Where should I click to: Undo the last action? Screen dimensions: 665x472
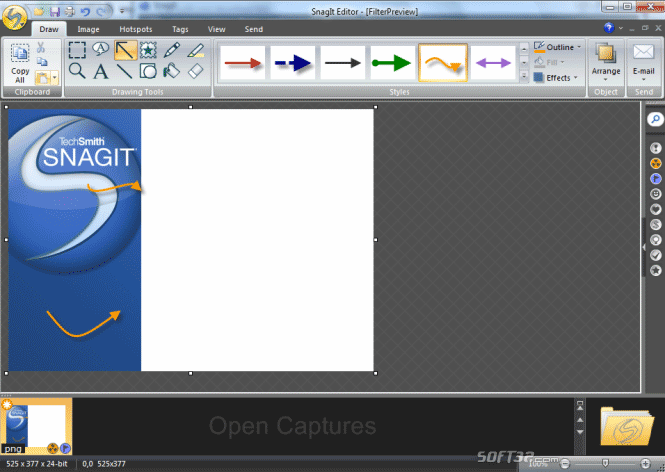85,11
